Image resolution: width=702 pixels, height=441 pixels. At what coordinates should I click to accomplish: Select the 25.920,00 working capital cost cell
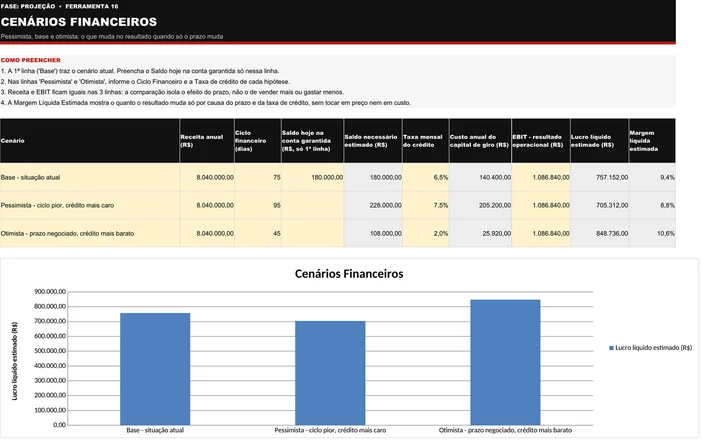click(480, 233)
